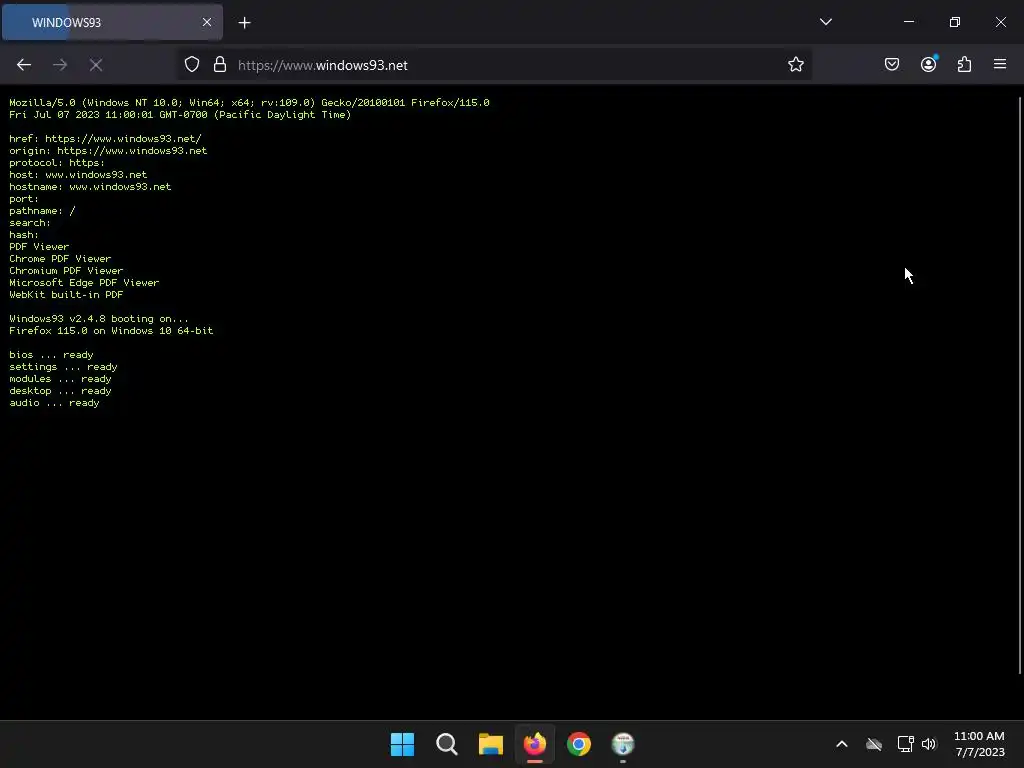This screenshot has width=1024, height=768.
Task: Bookmark this page with the star
Action: [795, 65]
